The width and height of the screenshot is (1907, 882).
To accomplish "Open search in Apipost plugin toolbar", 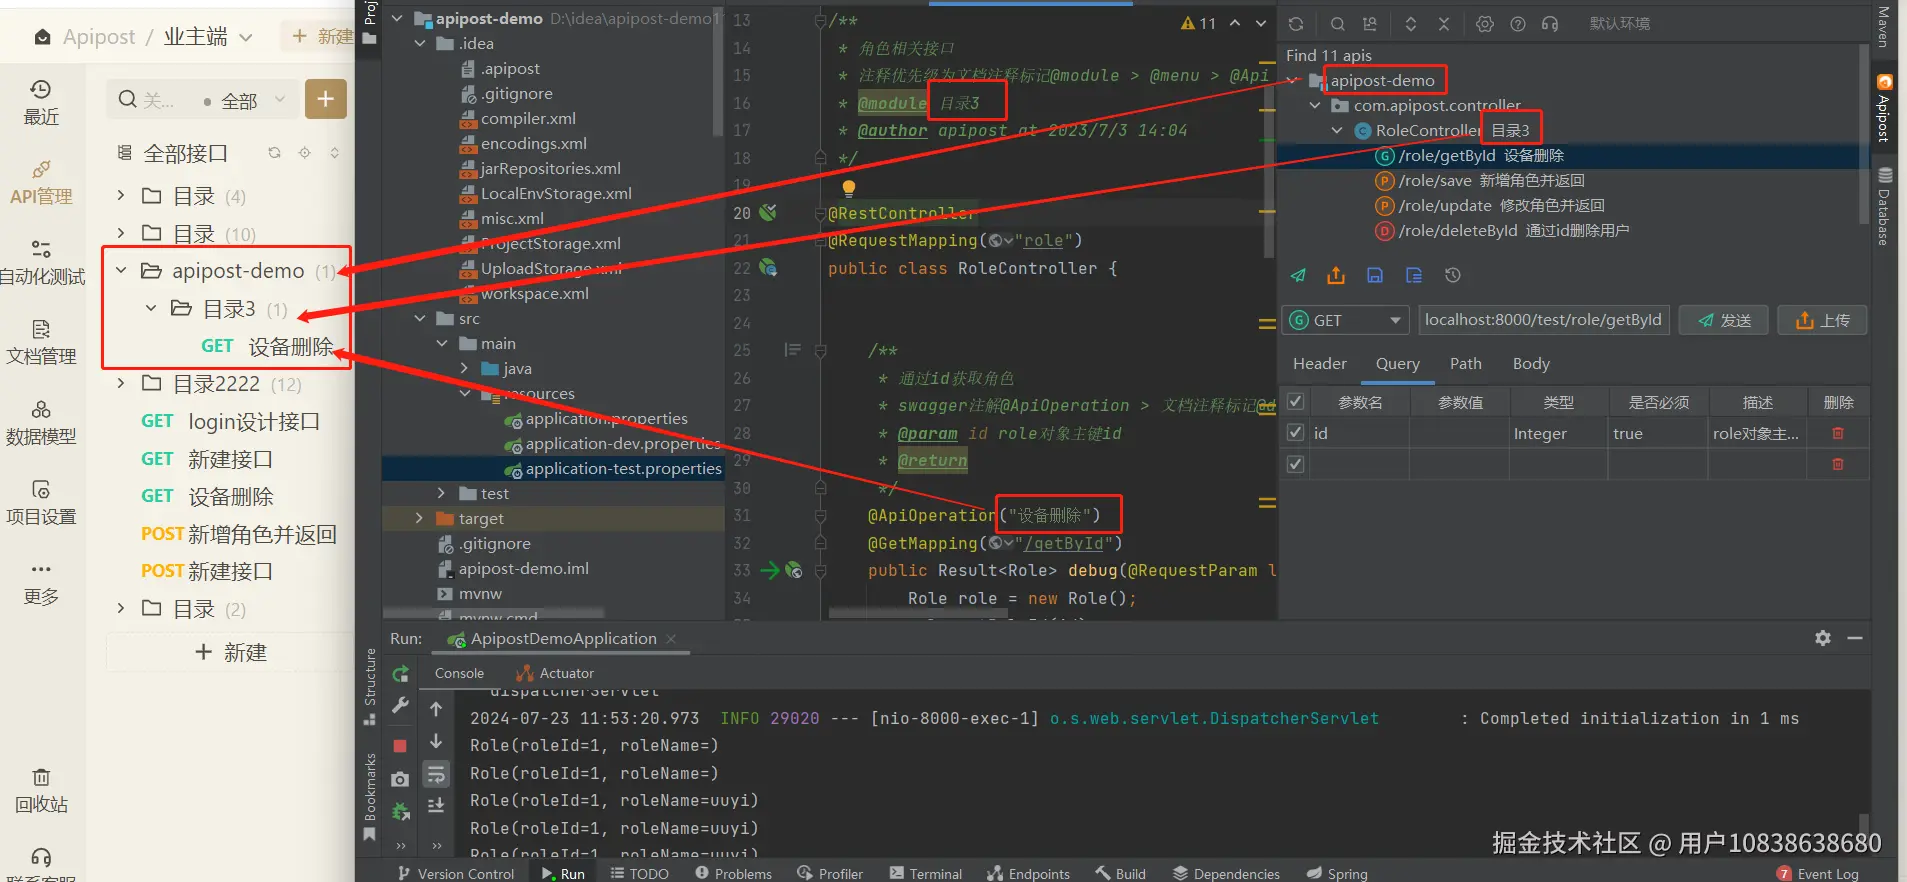I will 1337,24.
